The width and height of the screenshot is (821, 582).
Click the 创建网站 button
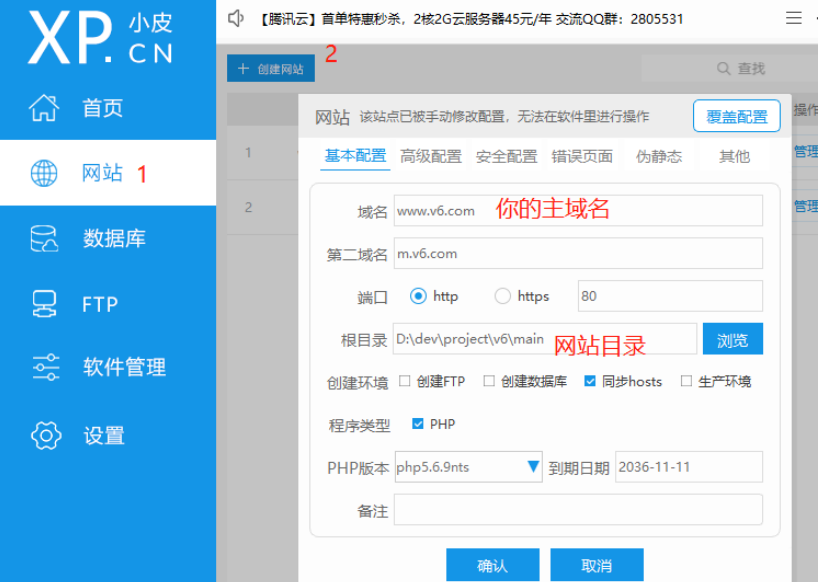point(271,69)
